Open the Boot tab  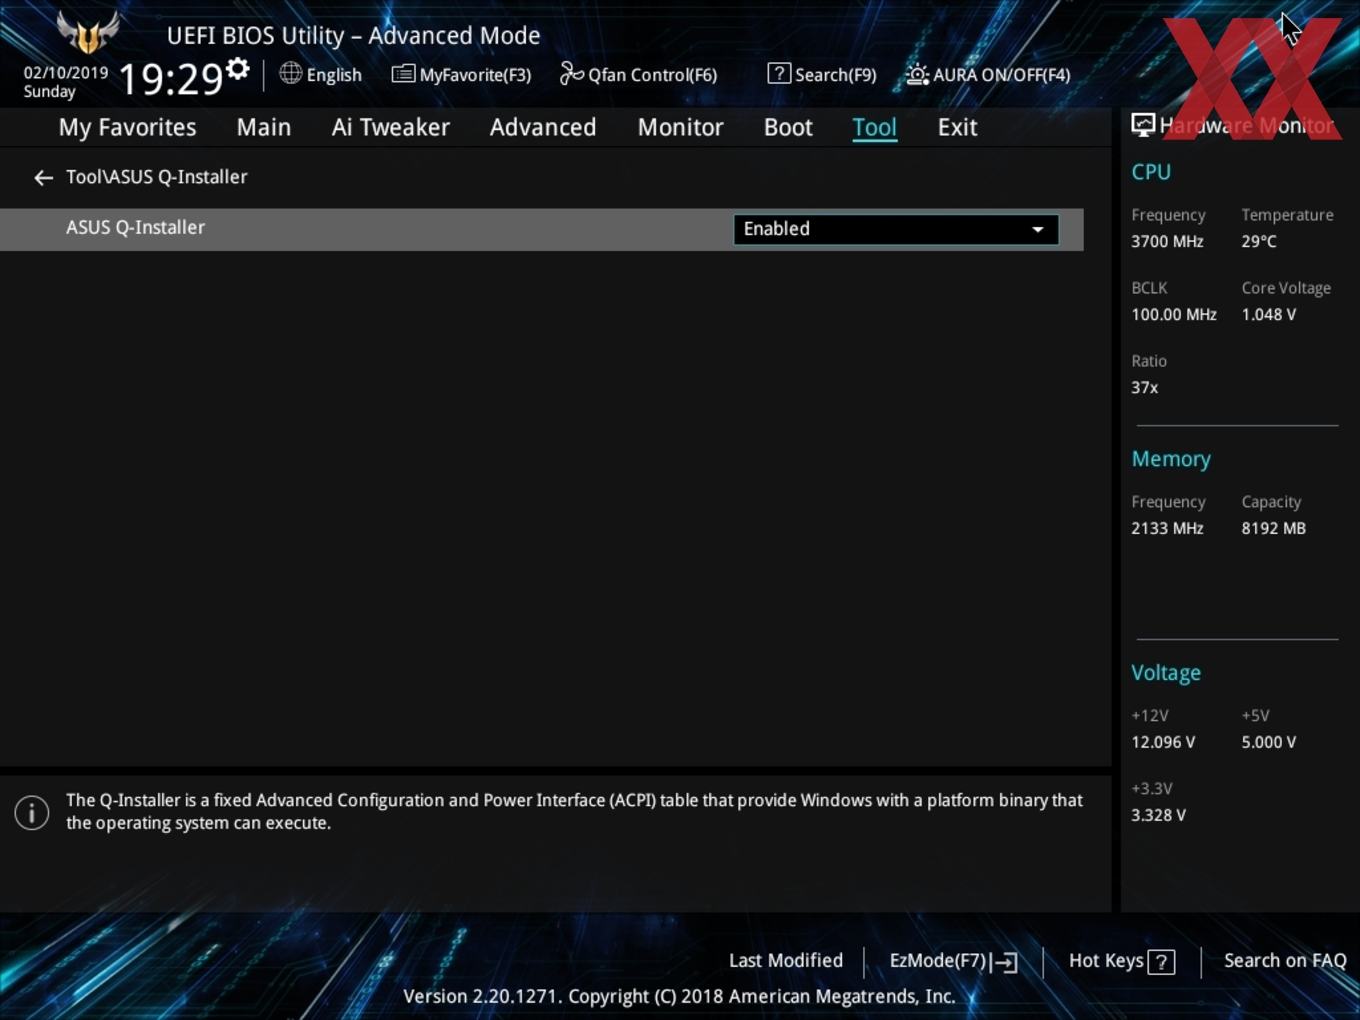point(788,127)
